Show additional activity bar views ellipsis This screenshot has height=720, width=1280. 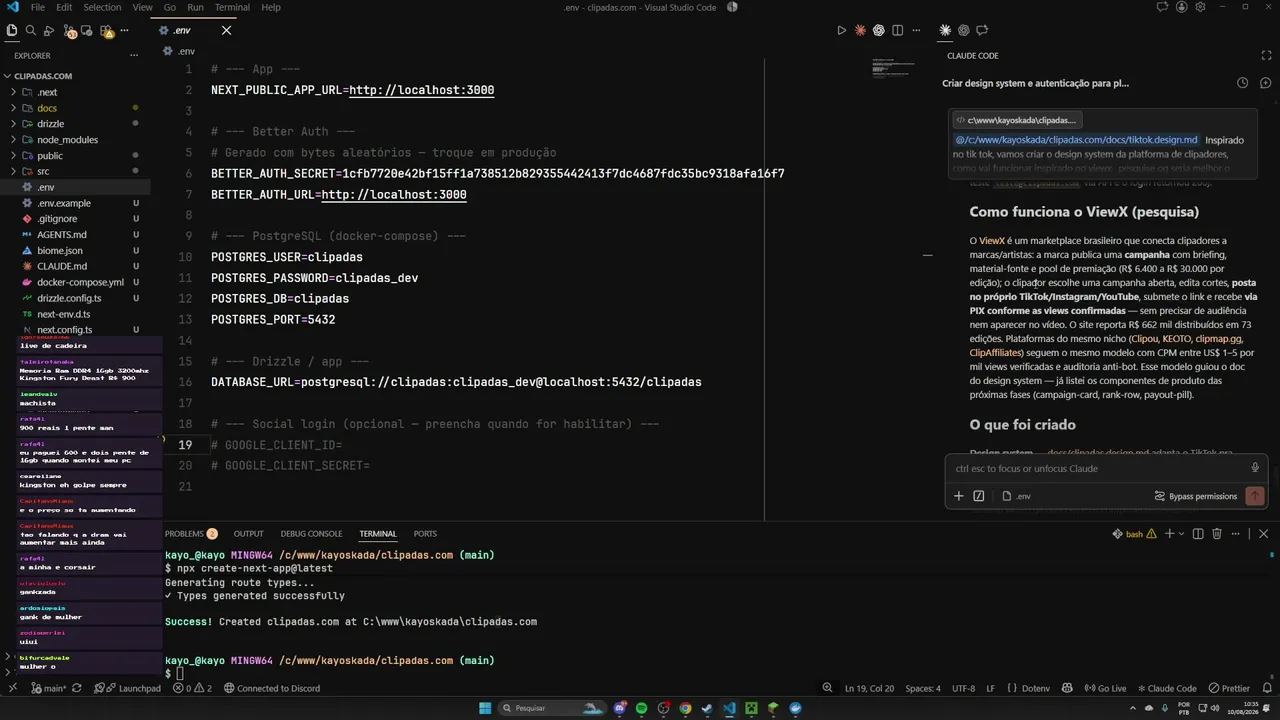(x=124, y=31)
